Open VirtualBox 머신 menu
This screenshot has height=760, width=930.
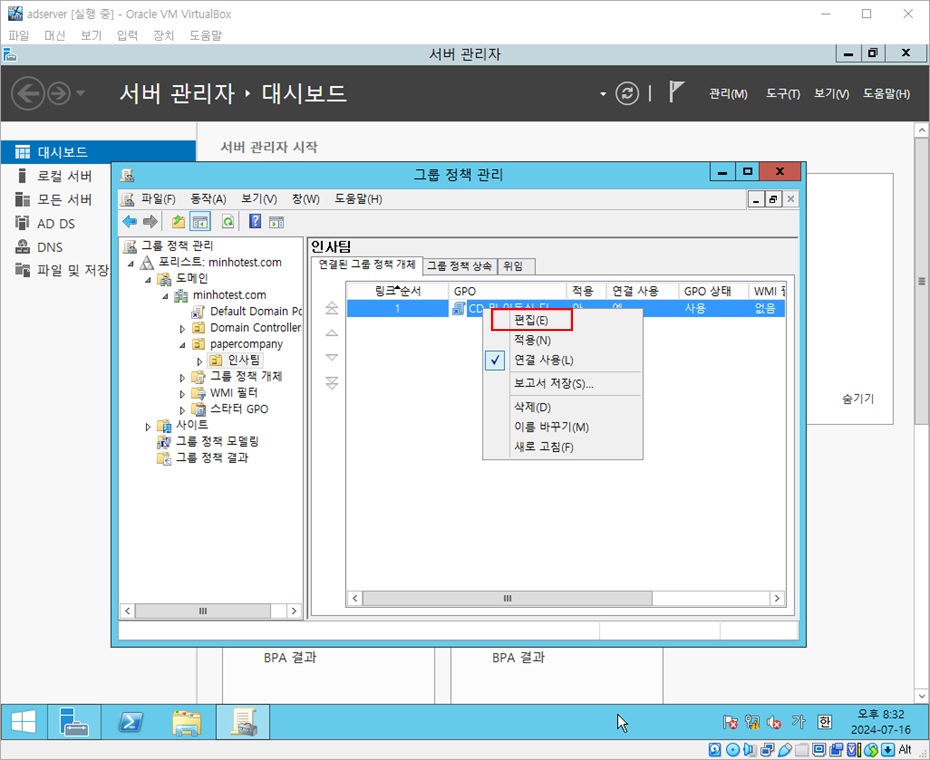tap(55, 36)
